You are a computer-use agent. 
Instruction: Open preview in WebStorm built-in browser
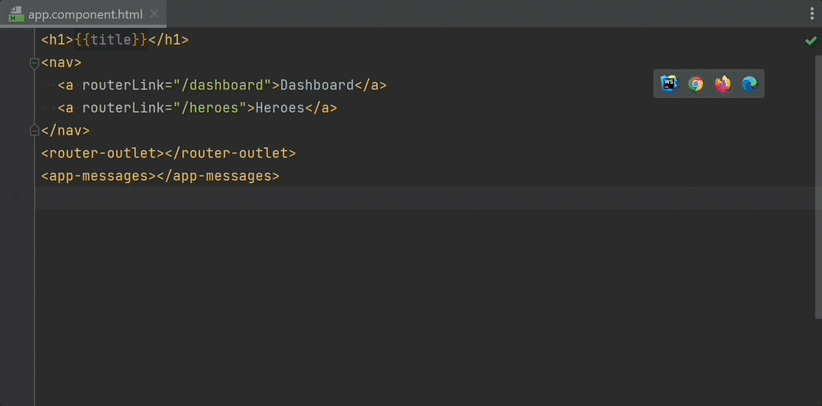click(669, 83)
